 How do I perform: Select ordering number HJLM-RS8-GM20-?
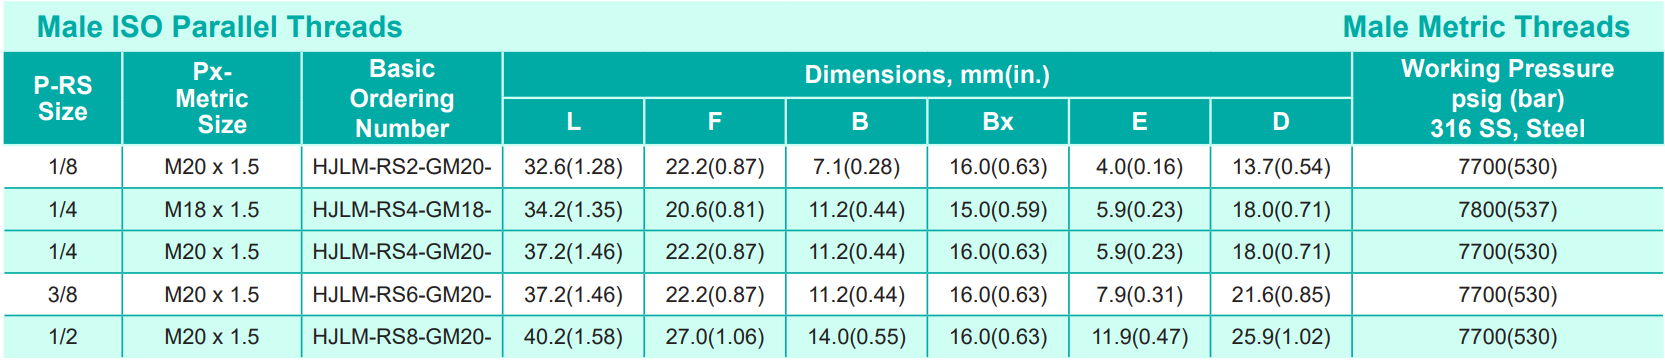402,337
